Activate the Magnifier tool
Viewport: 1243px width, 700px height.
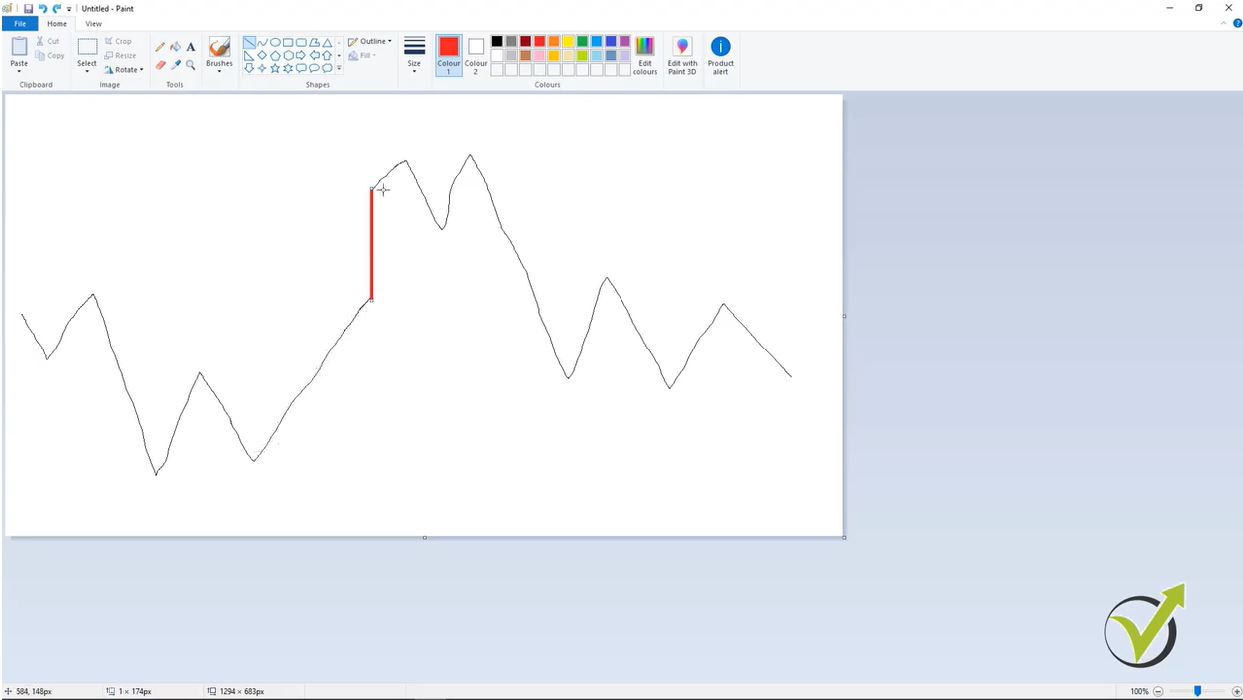click(190, 65)
